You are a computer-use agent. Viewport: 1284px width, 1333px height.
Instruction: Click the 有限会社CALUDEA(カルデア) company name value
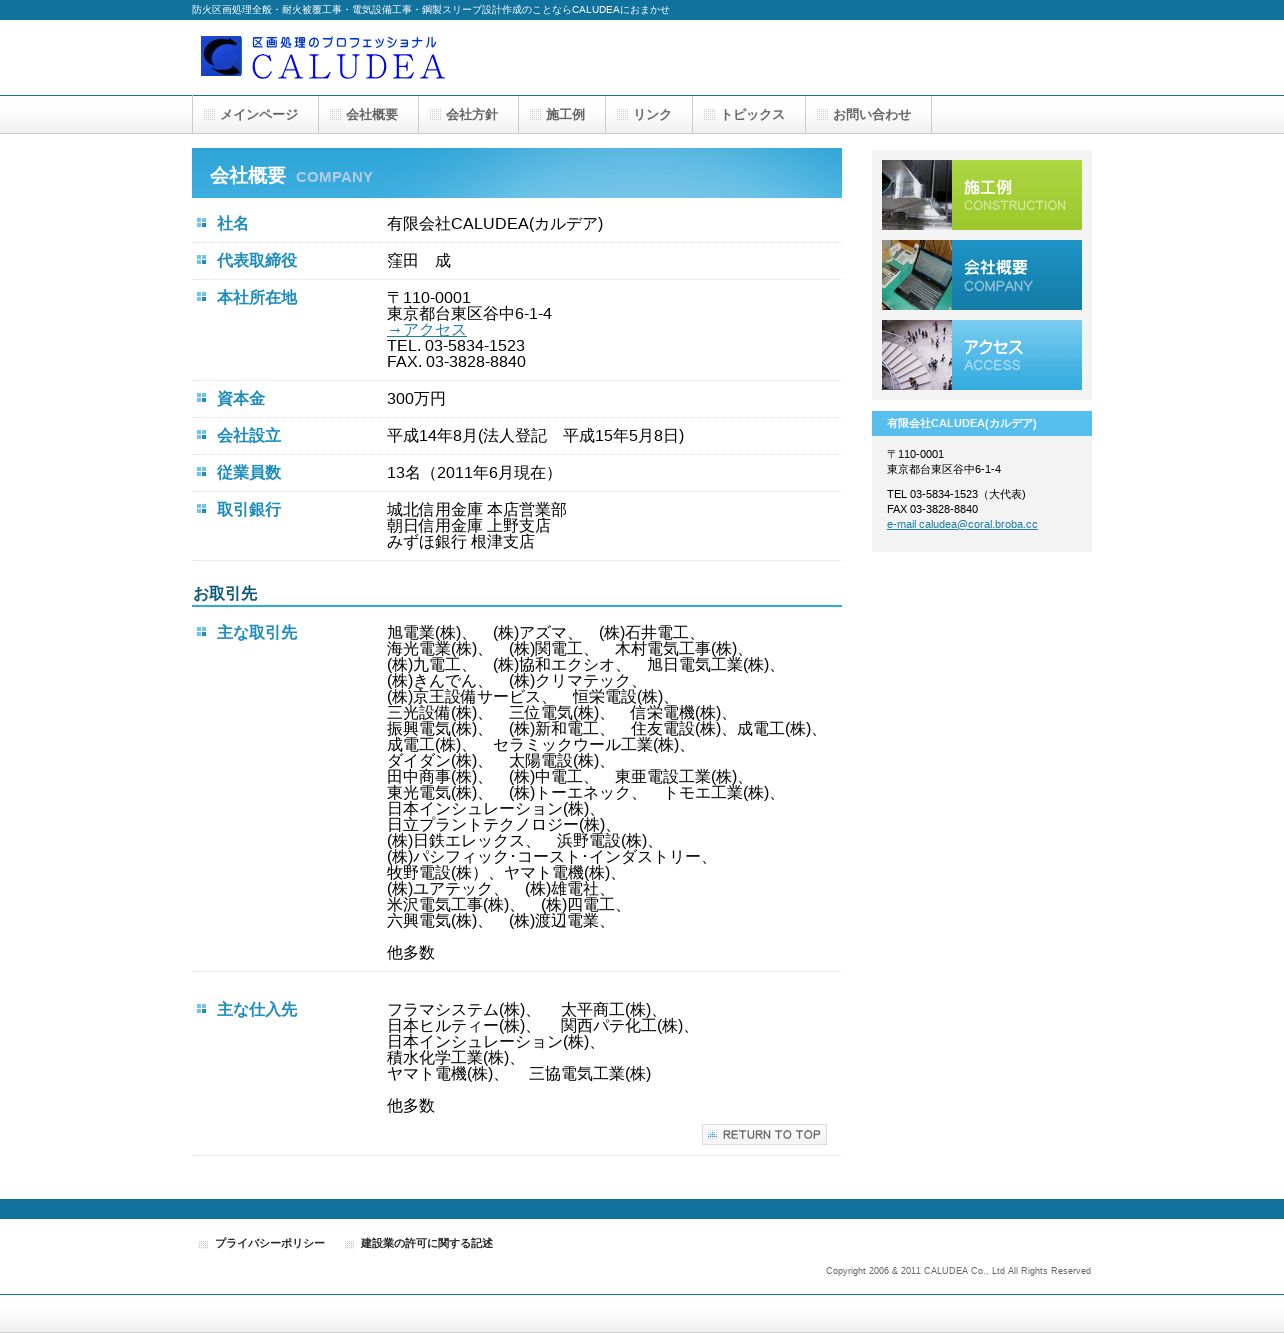[x=495, y=224]
